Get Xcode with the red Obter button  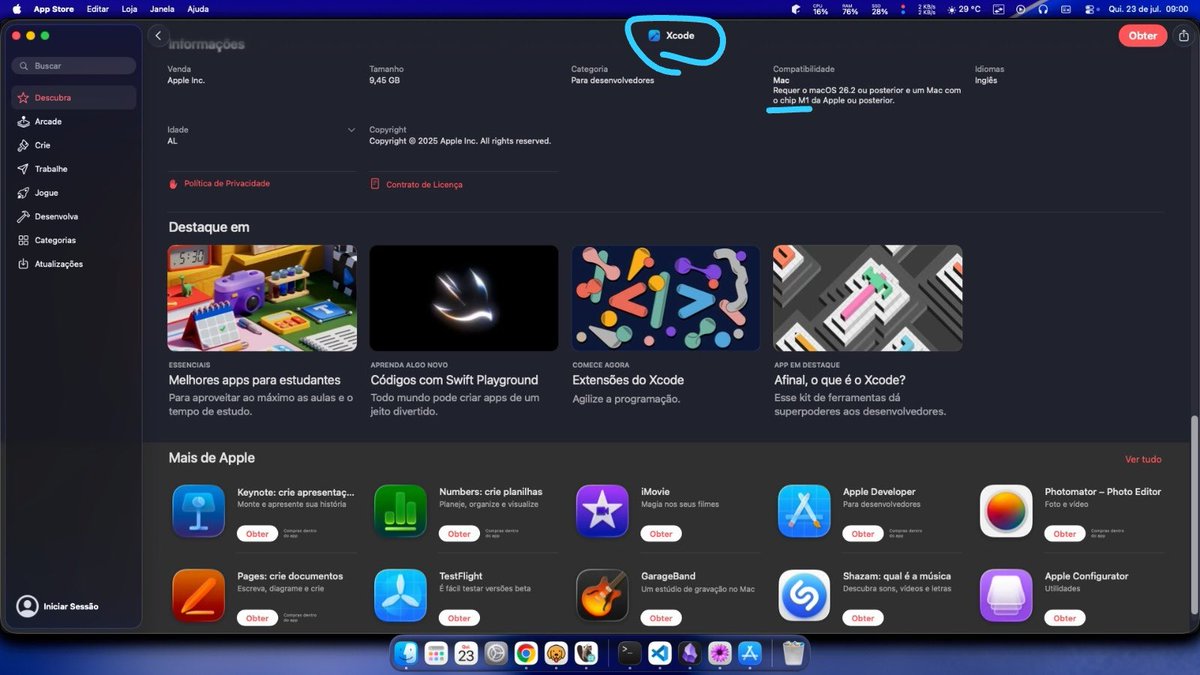[x=1142, y=36]
